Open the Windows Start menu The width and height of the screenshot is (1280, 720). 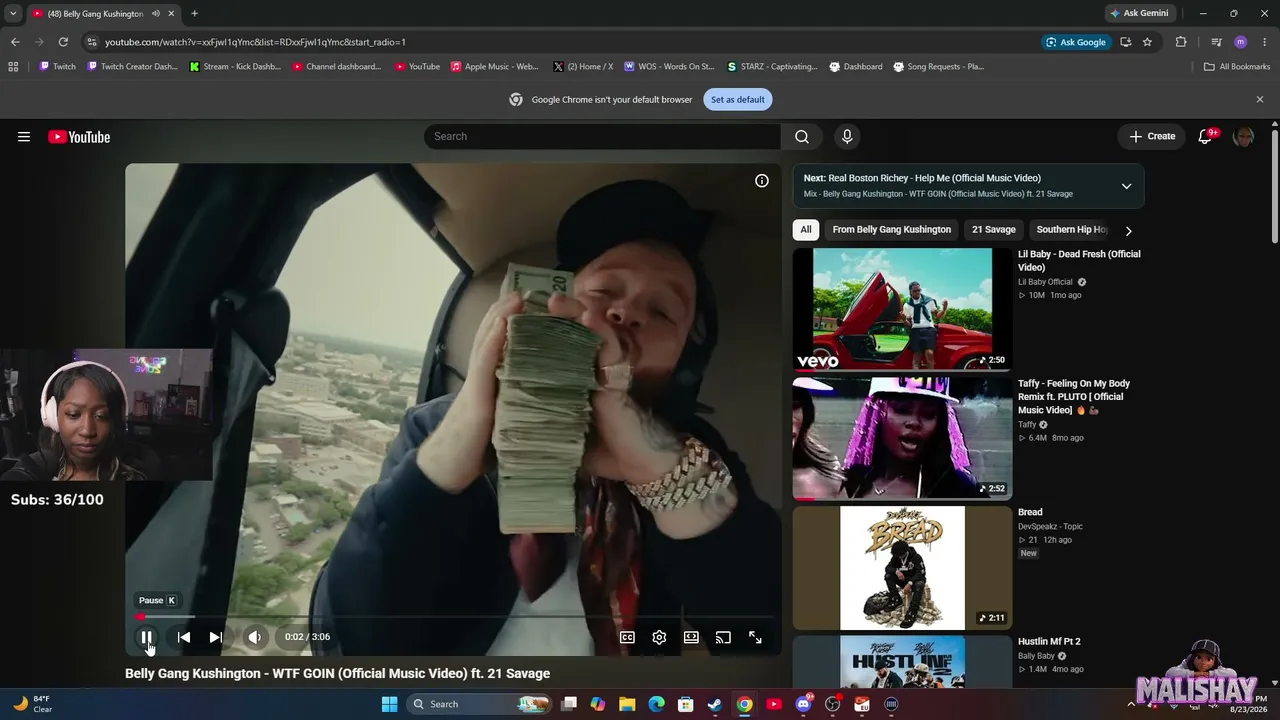point(390,704)
